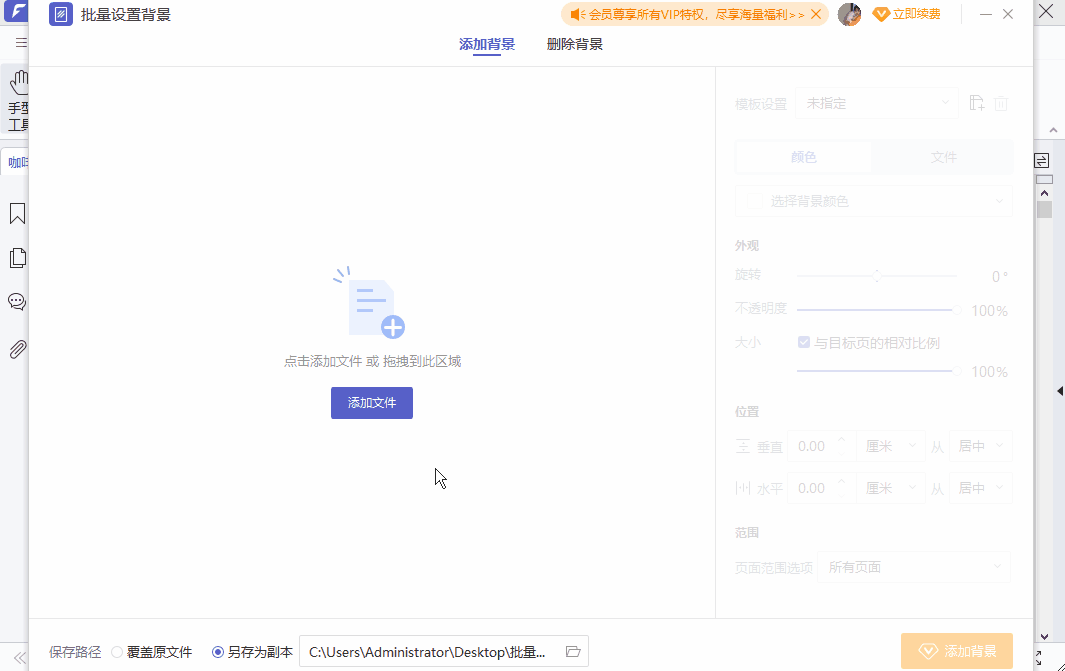Select the 另存为副本 radio option
The width and height of the screenshot is (1065, 671).
[217, 652]
